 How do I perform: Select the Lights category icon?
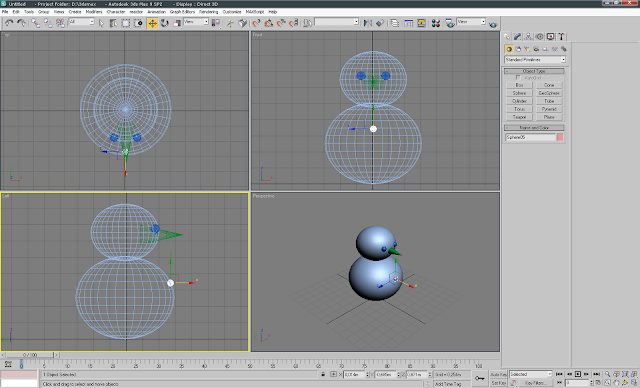(x=527, y=49)
